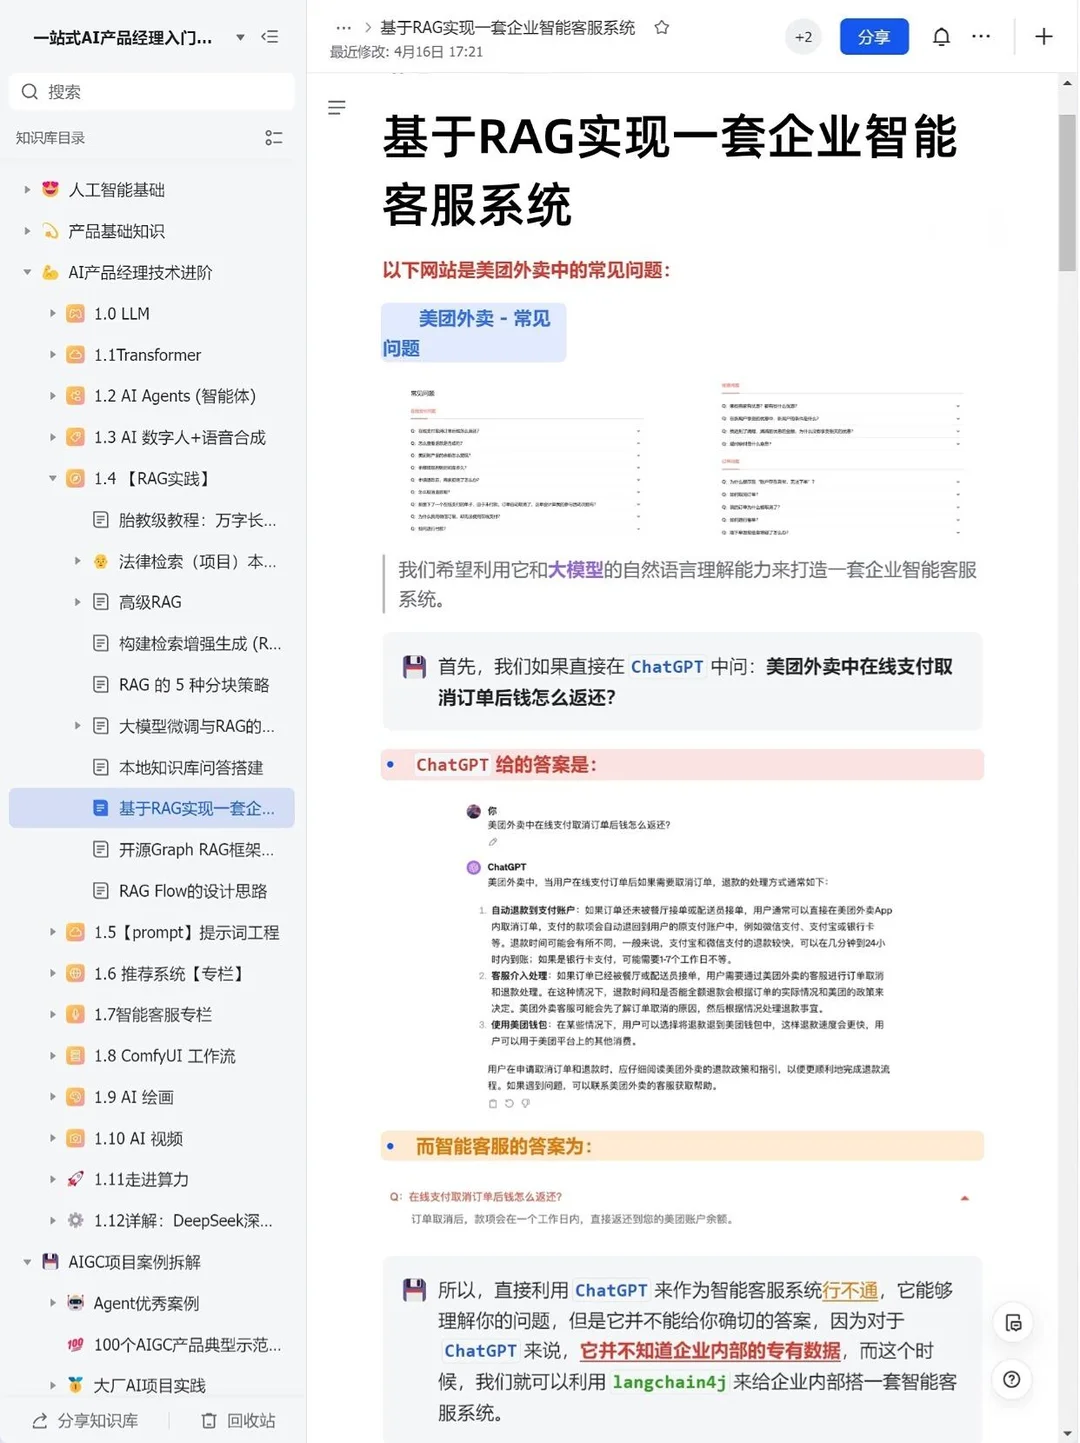Click the floating comment panel icon
The height and width of the screenshot is (1443, 1080).
[x=1012, y=1323]
